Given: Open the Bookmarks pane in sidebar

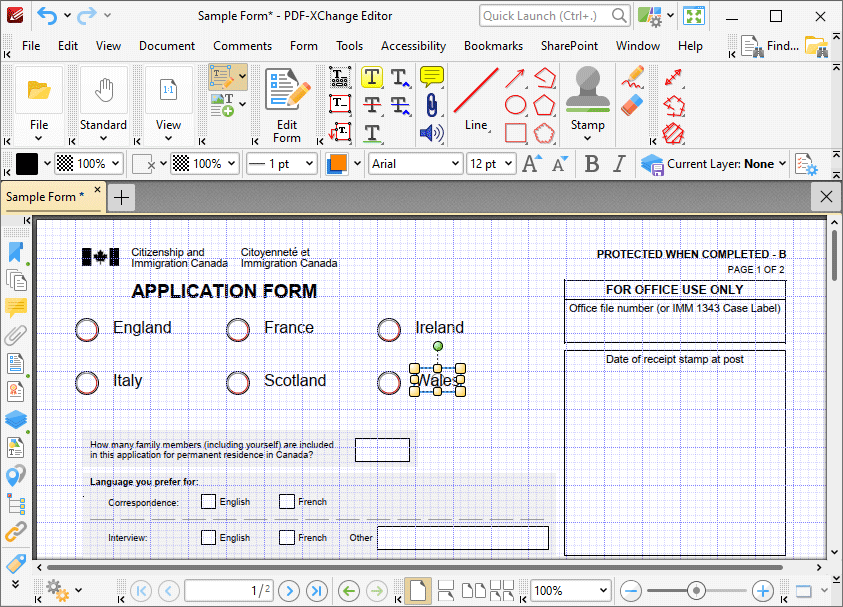Looking at the screenshot, I should point(16,252).
